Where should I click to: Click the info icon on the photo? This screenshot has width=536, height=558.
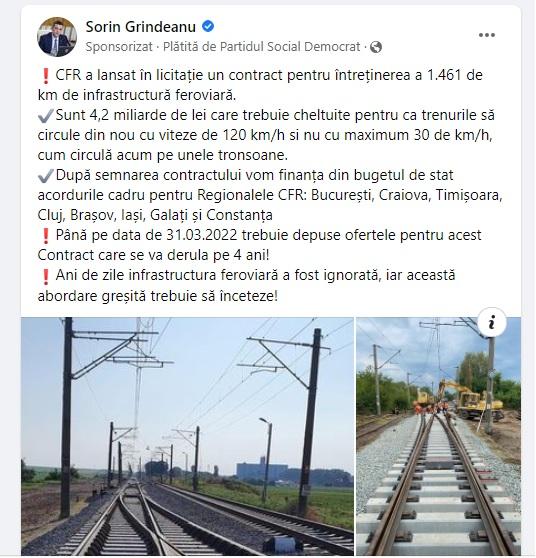(492, 323)
